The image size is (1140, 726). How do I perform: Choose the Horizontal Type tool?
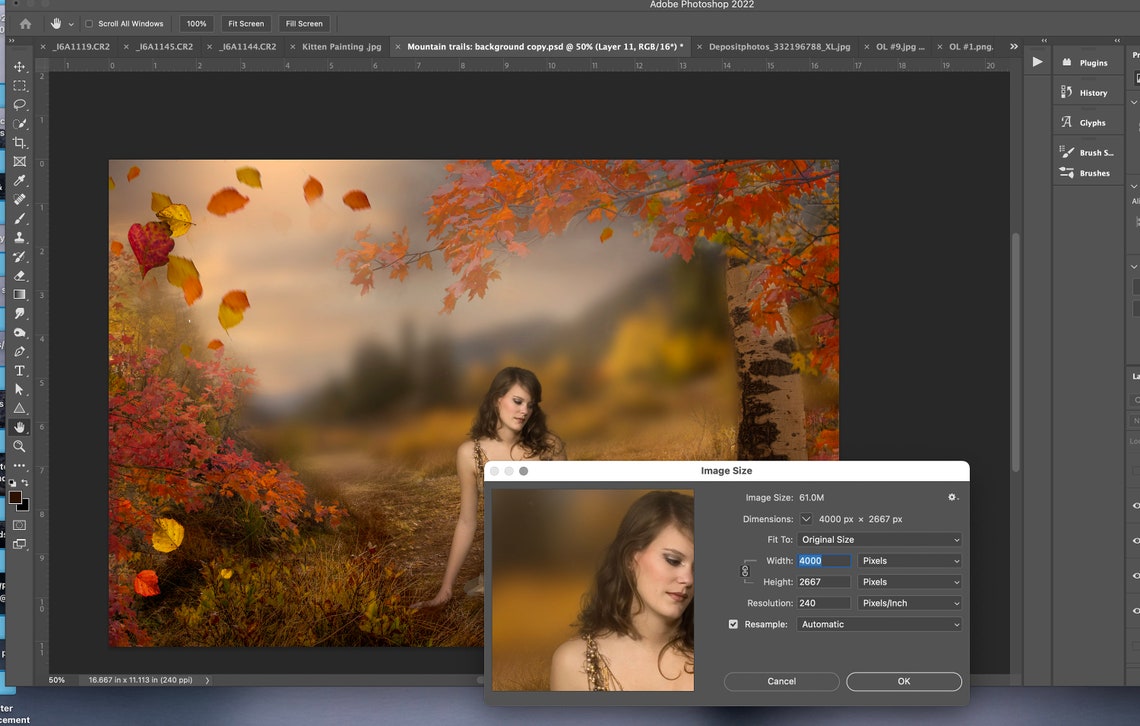click(19, 370)
